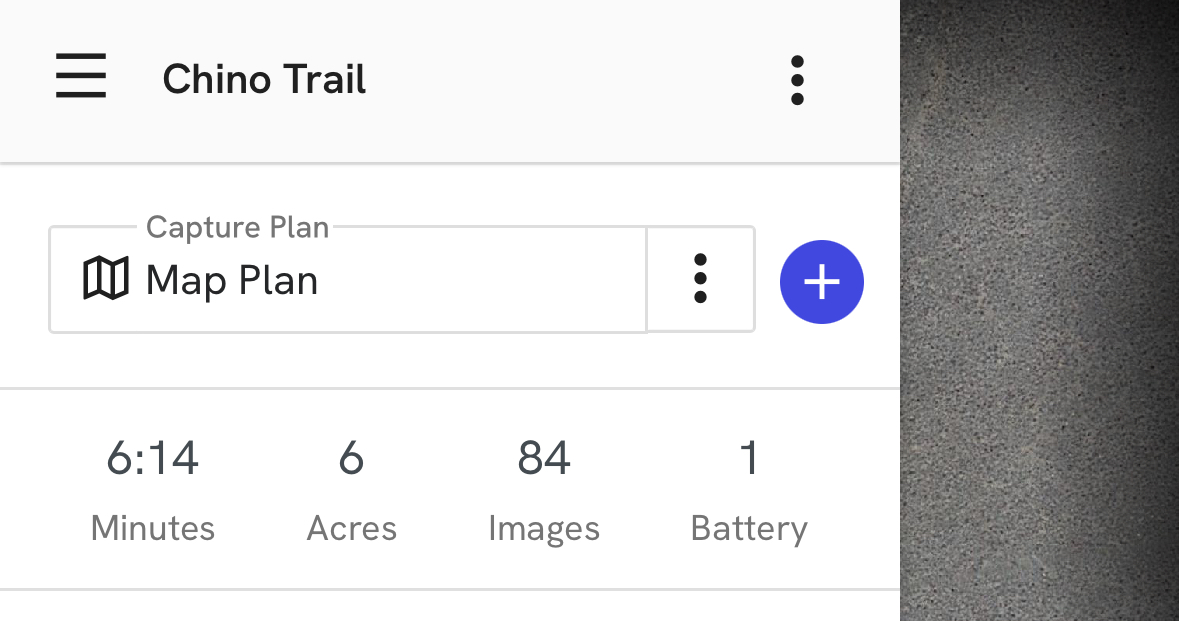Open Map Plan options three-dot menu
The image size is (1179, 621).
[700, 279]
